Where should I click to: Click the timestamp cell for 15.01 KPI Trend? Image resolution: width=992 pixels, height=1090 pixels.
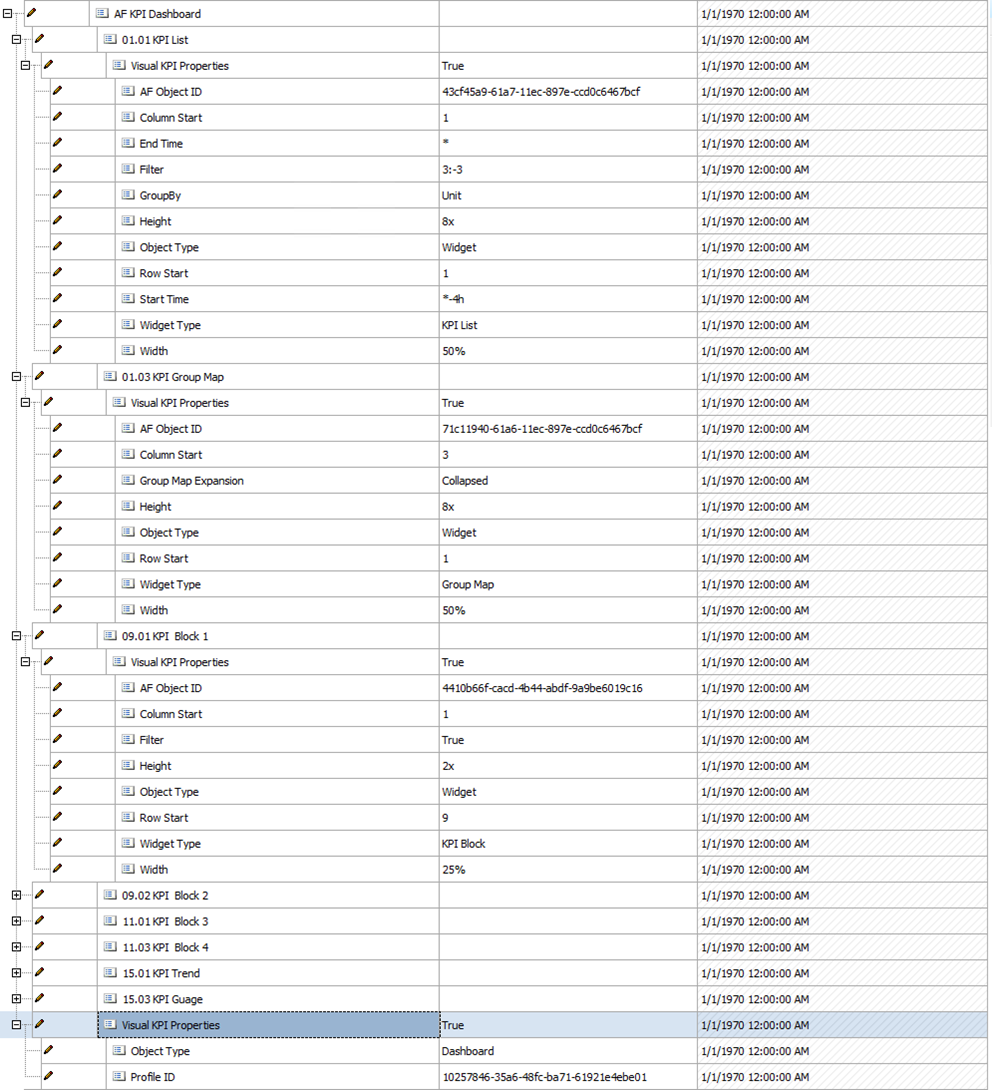point(755,973)
